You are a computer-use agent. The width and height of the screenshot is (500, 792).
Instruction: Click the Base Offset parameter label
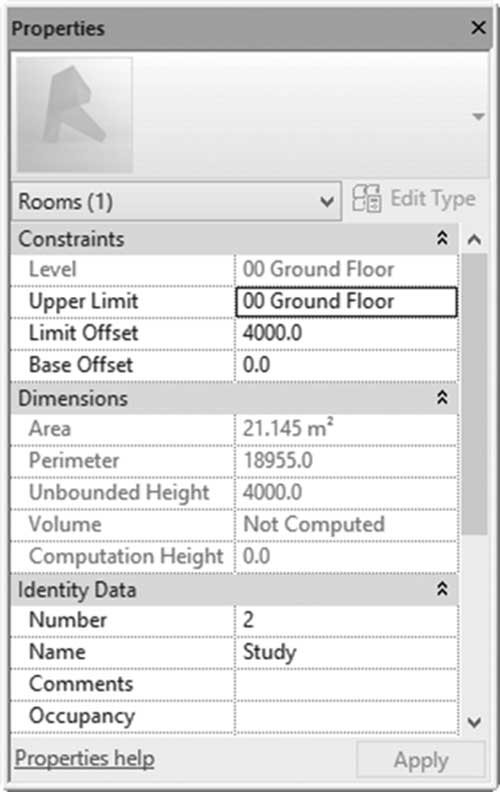point(81,365)
